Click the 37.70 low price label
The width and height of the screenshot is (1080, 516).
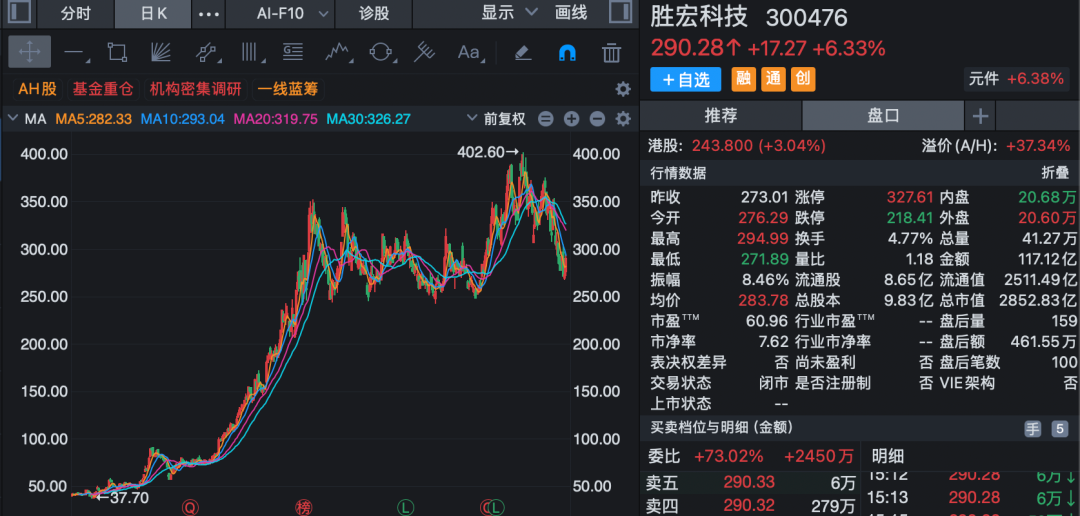125,497
